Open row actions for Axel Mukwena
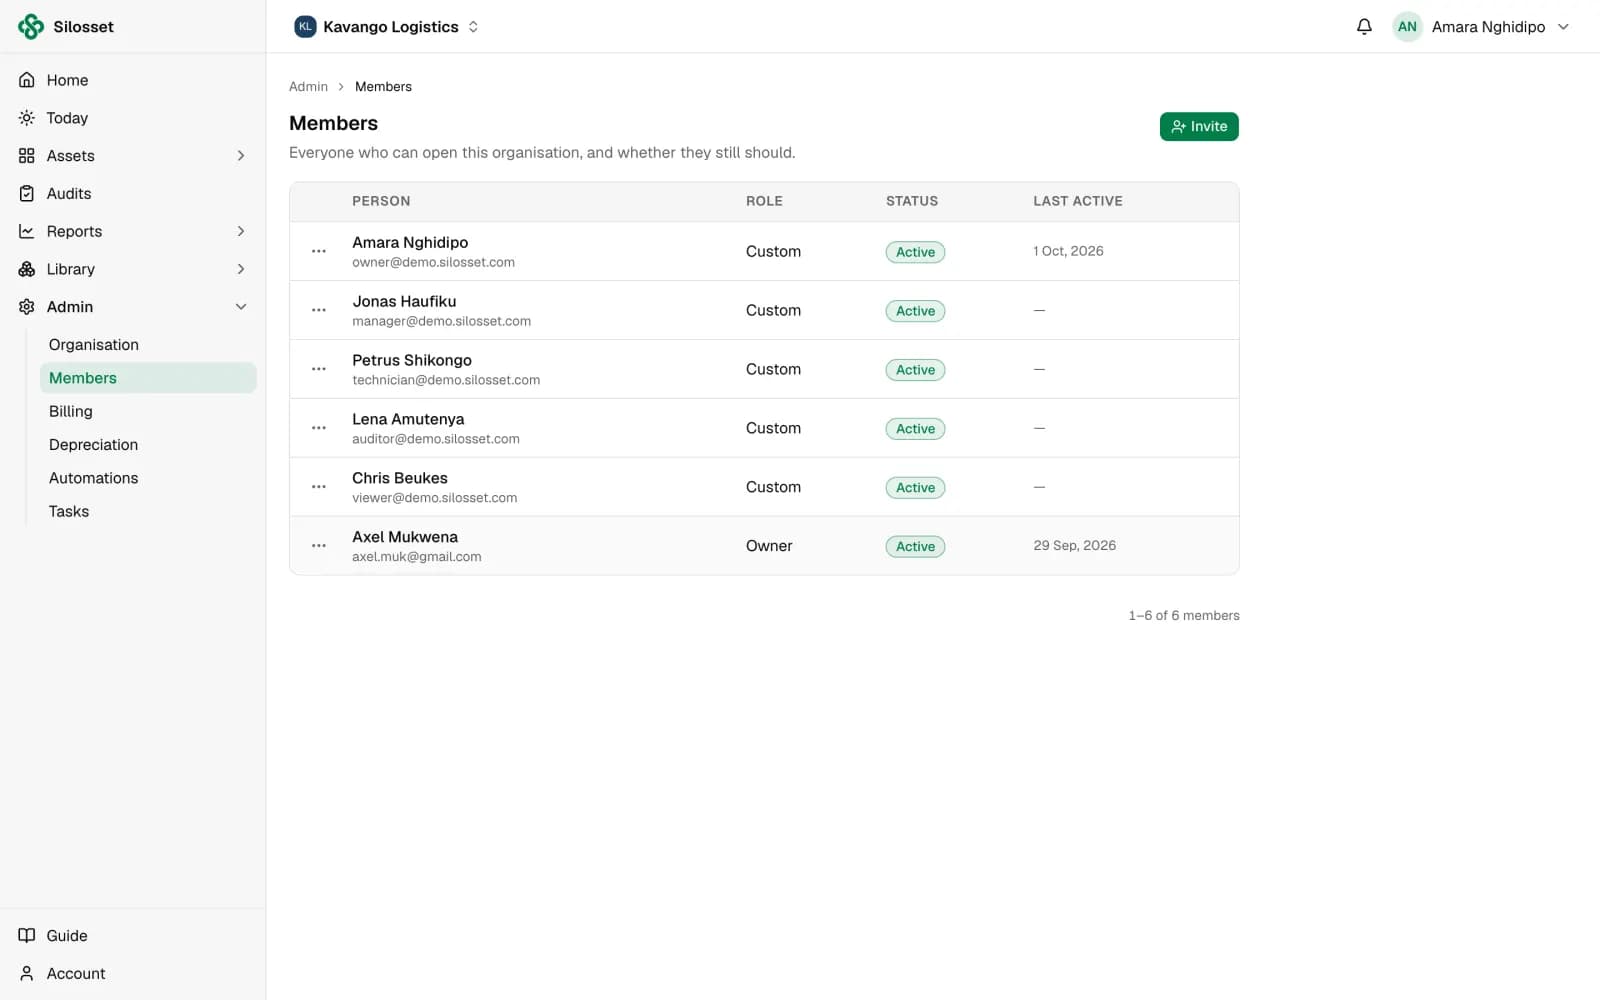The image size is (1600, 1000). (x=319, y=546)
